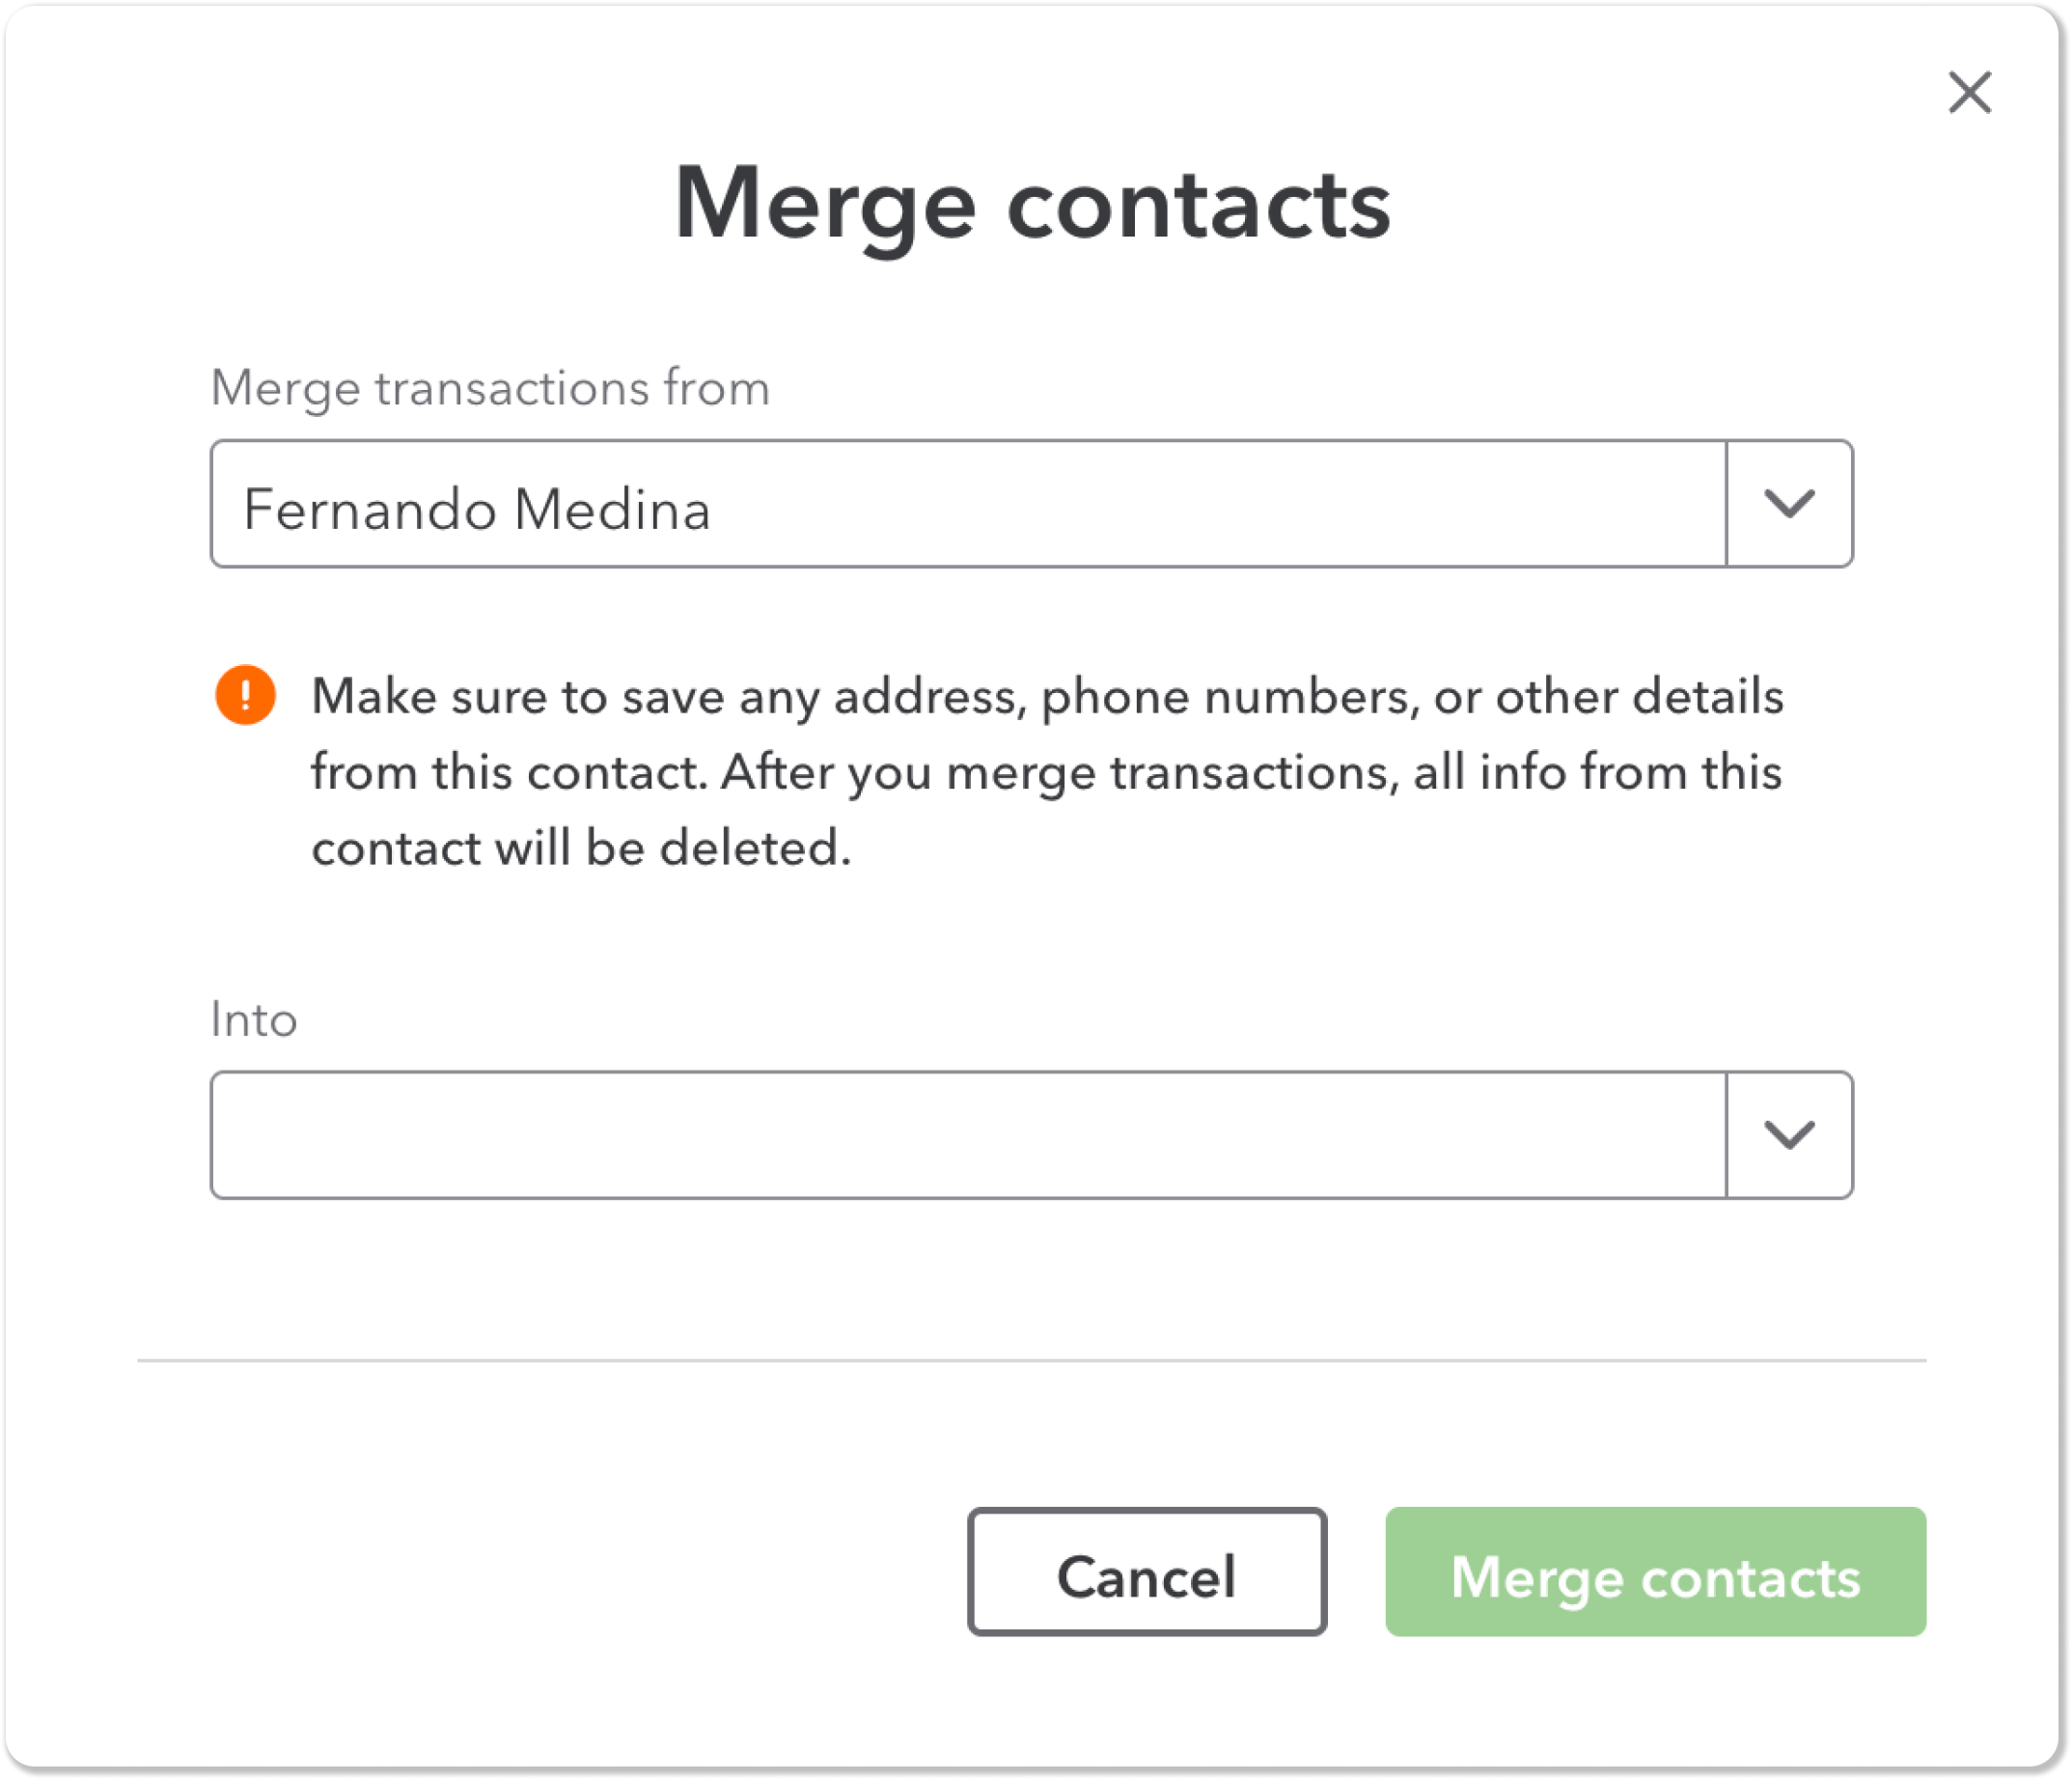The image size is (2072, 1780).
Task: Expand the 'Merge transactions from' dropdown arrow
Action: [1788, 504]
